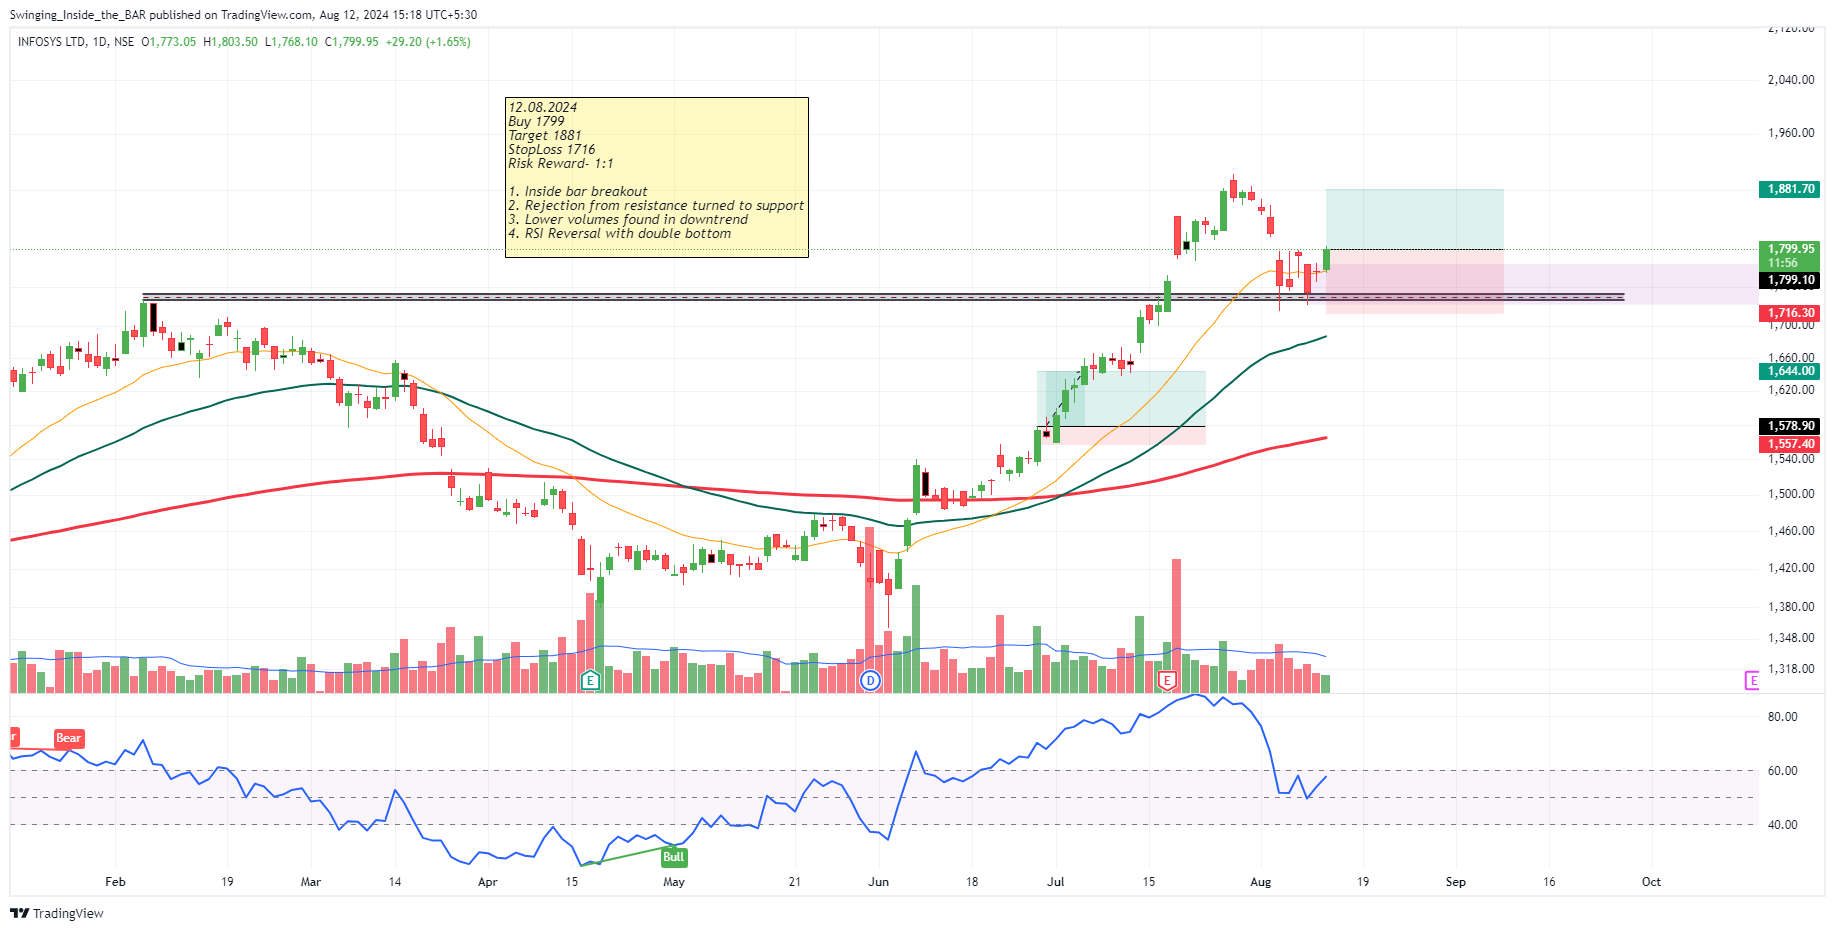Click the tallest red volume bar in July
This screenshot has height=931, width=1835.
(x=1176, y=626)
